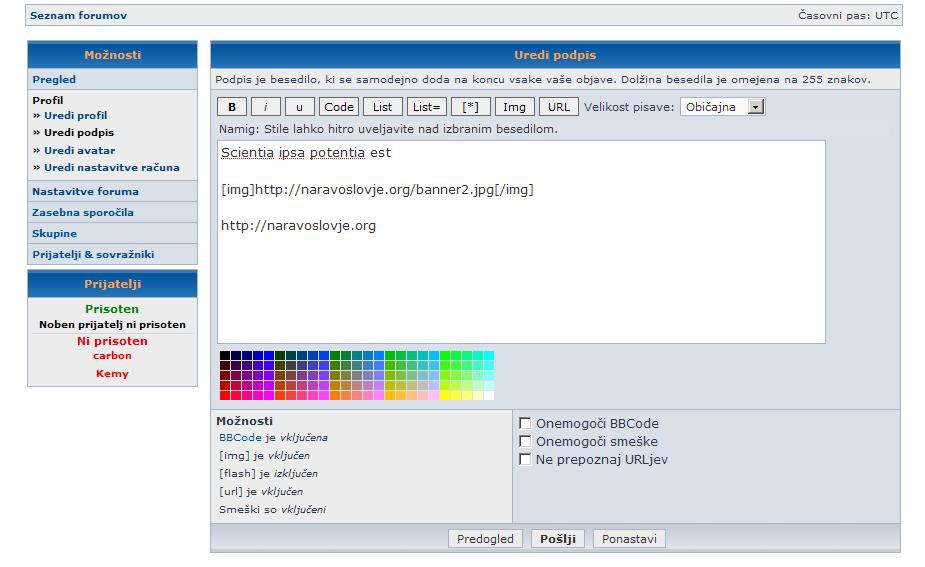Check Ne prepoznaj URLjev option
925x567 pixels.
click(x=525, y=459)
